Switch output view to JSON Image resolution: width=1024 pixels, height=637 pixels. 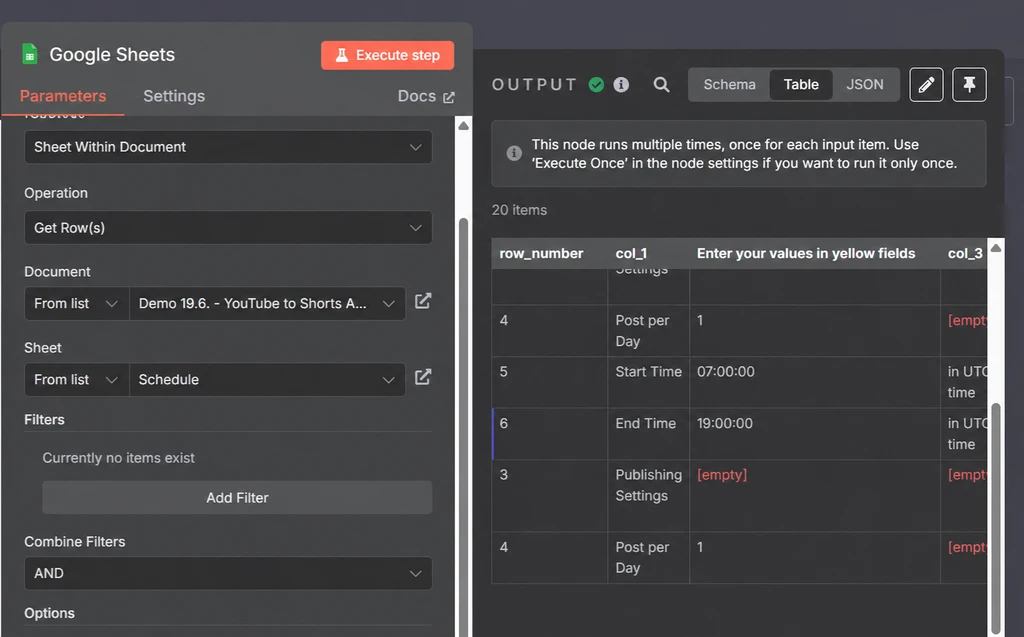865,85
